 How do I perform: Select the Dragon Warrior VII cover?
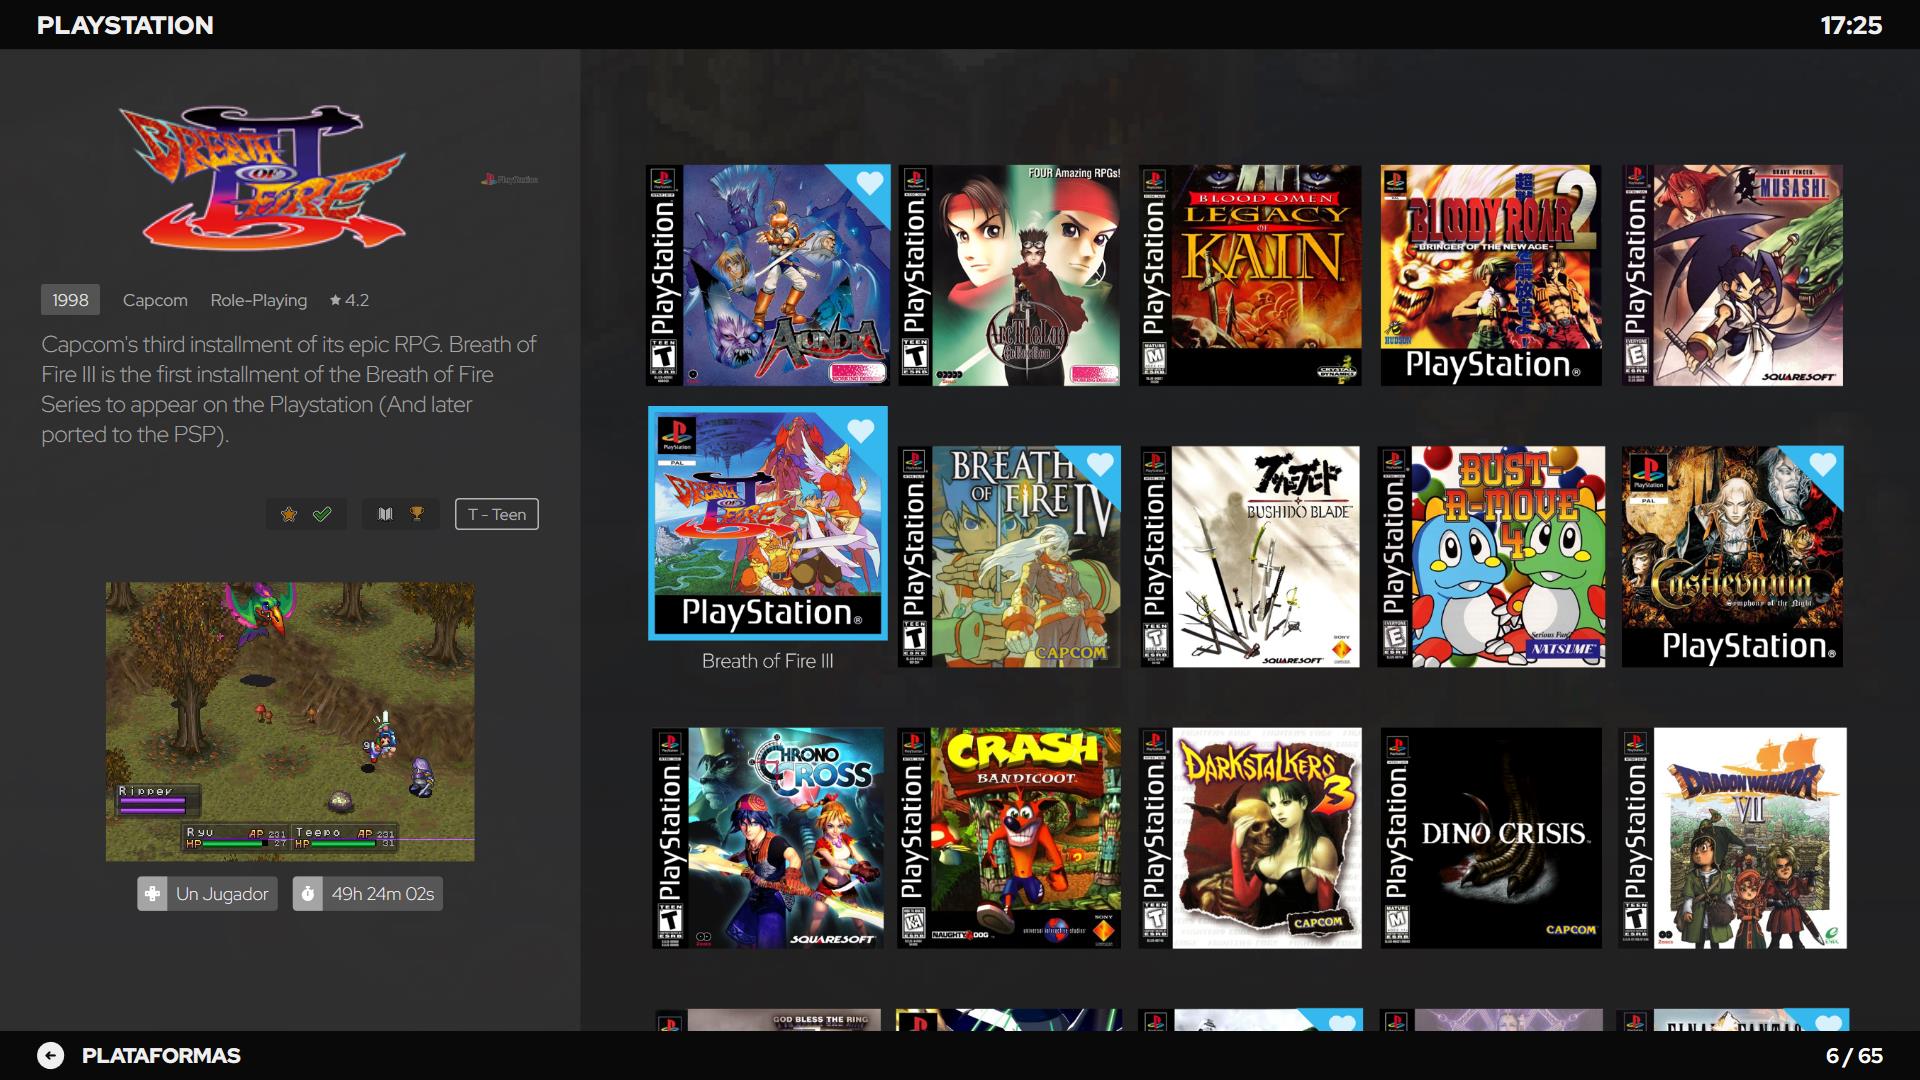point(1732,838)
